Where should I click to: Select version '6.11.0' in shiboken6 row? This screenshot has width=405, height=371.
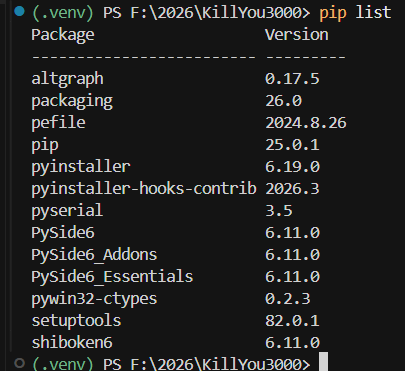[292, 343]
